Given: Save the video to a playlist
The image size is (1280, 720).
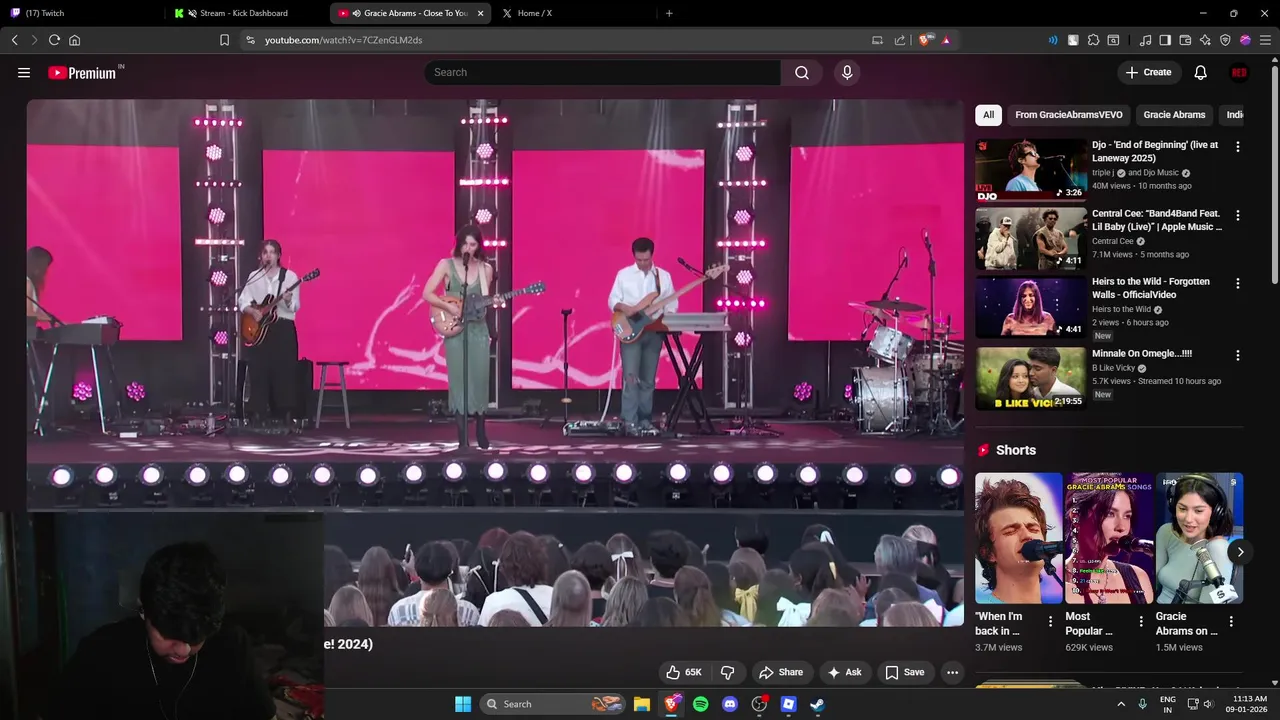Looking at the screenshot, I should [904, 672].
